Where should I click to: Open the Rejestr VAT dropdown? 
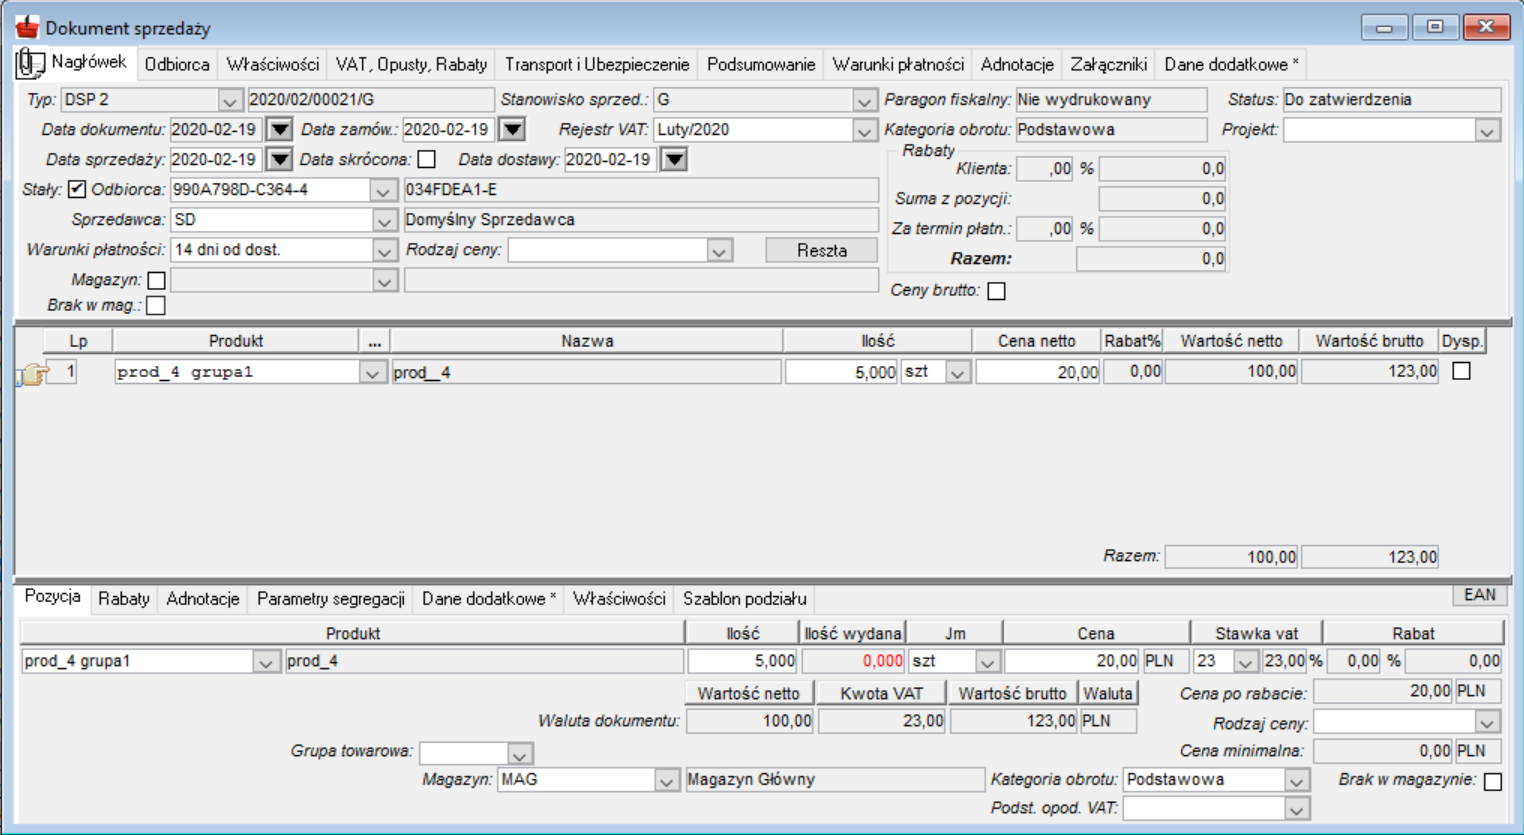pyautogui.click(x=864, y=130)
